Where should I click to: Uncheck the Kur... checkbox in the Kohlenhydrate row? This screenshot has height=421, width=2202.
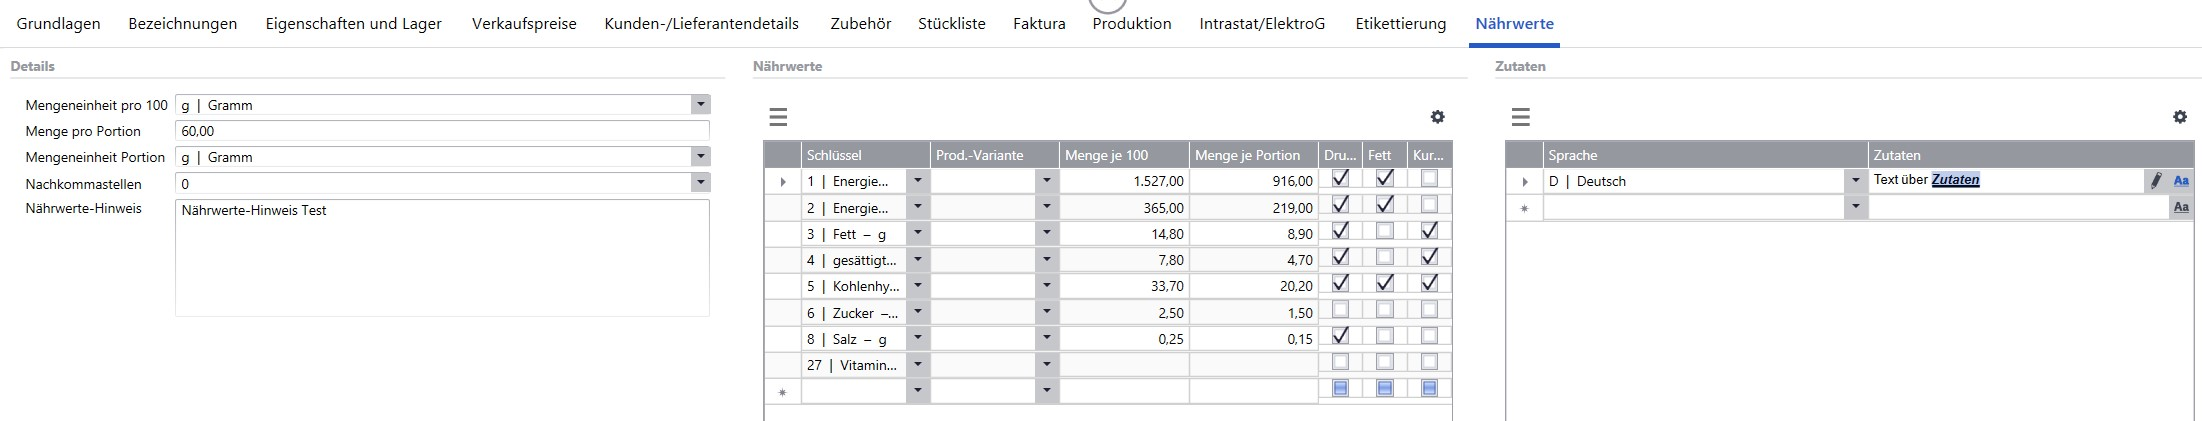(1429, 283)
